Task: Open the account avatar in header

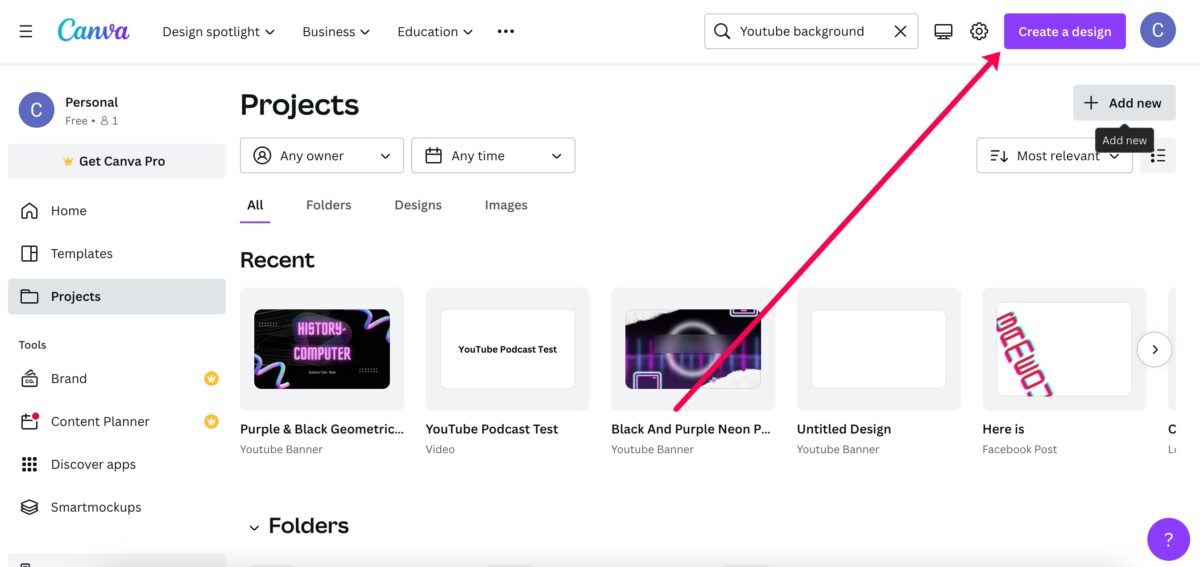Action: pyautogui.click(x=1158, y=31)
